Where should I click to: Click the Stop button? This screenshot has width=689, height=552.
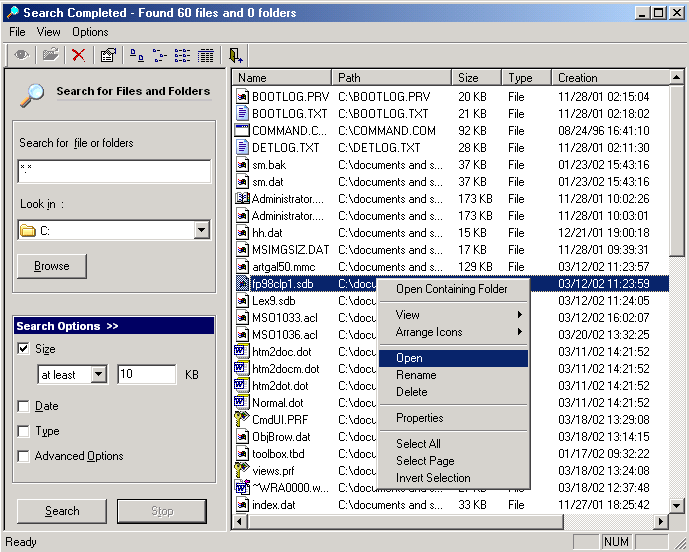(162, 511)
